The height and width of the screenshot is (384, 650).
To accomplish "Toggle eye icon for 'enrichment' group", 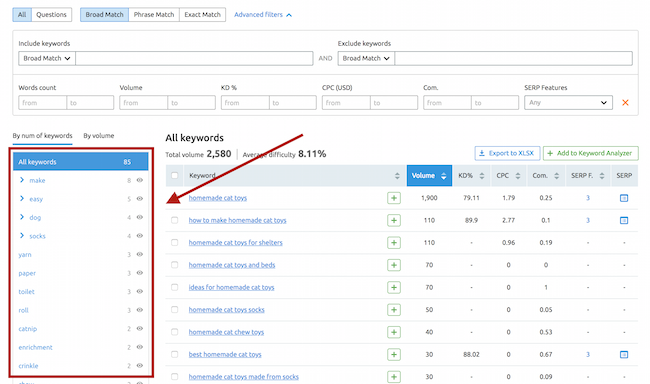I will click(x=140, y=347).
